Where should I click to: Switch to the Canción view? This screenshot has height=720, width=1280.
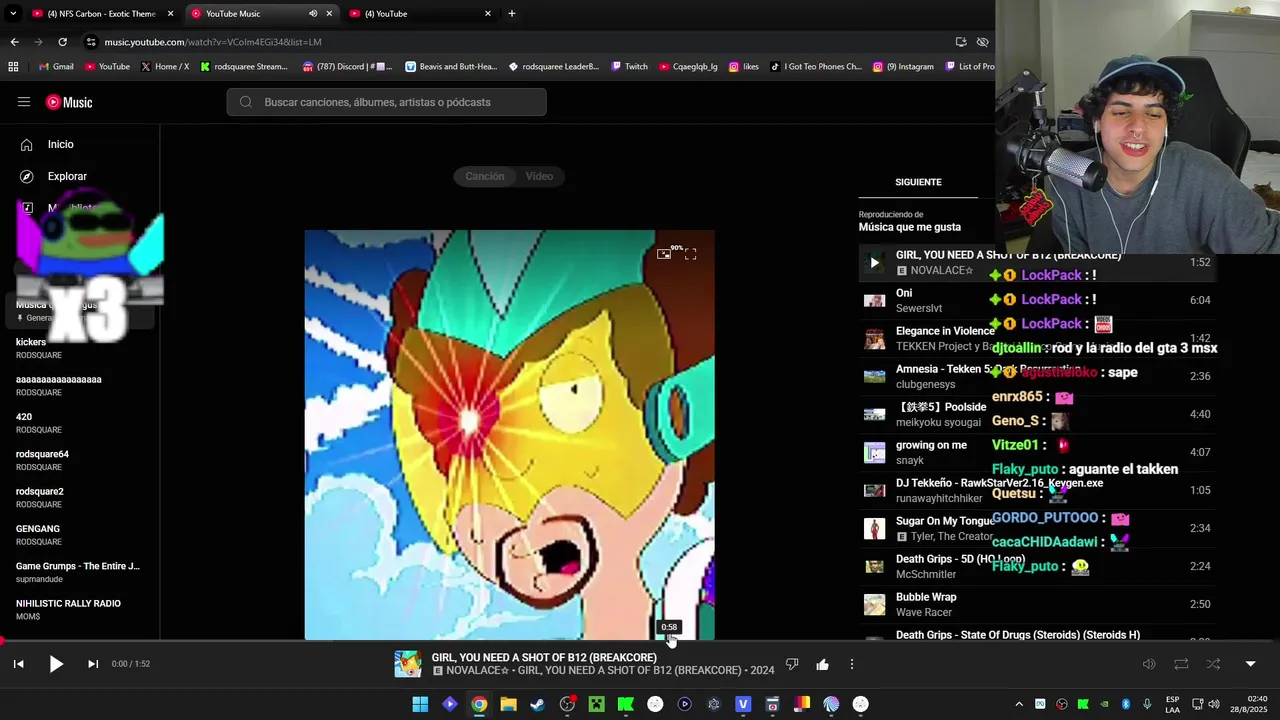click(x=485, y=176)
